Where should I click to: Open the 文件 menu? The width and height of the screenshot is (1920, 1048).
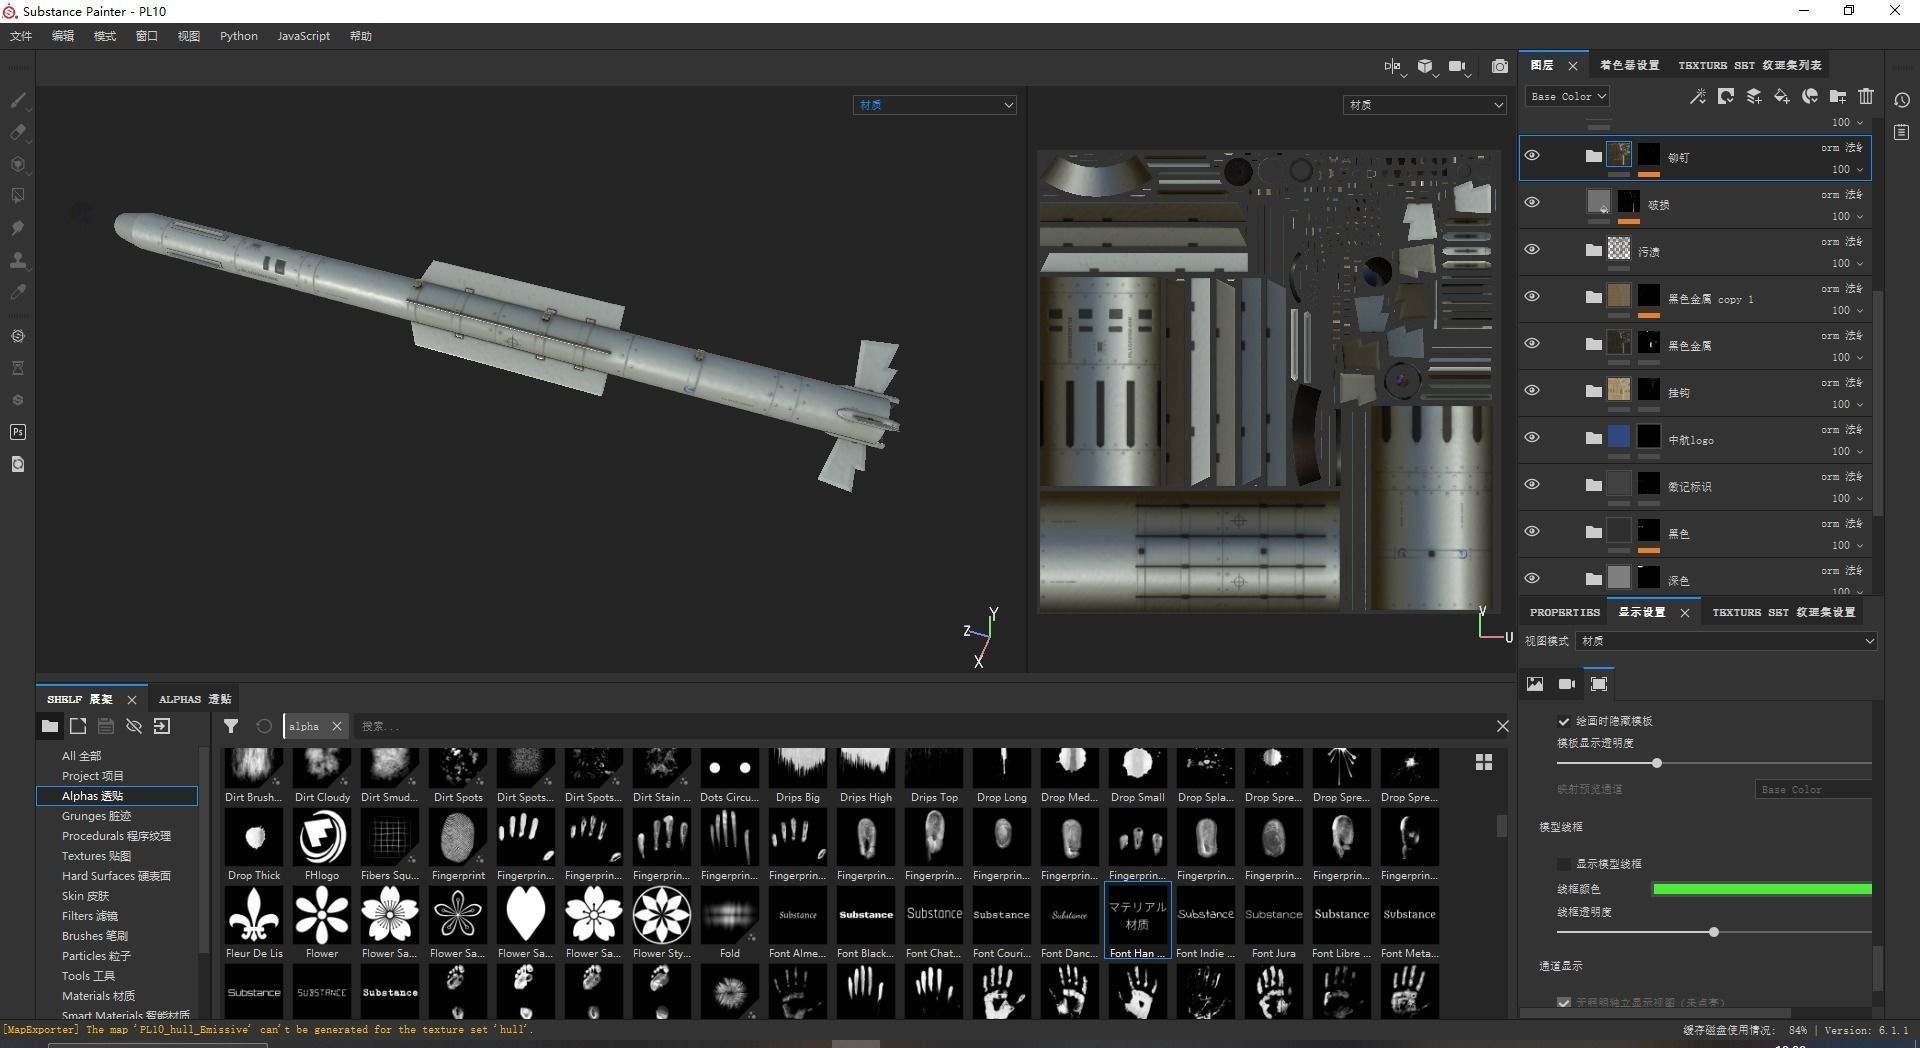[21, 36]
